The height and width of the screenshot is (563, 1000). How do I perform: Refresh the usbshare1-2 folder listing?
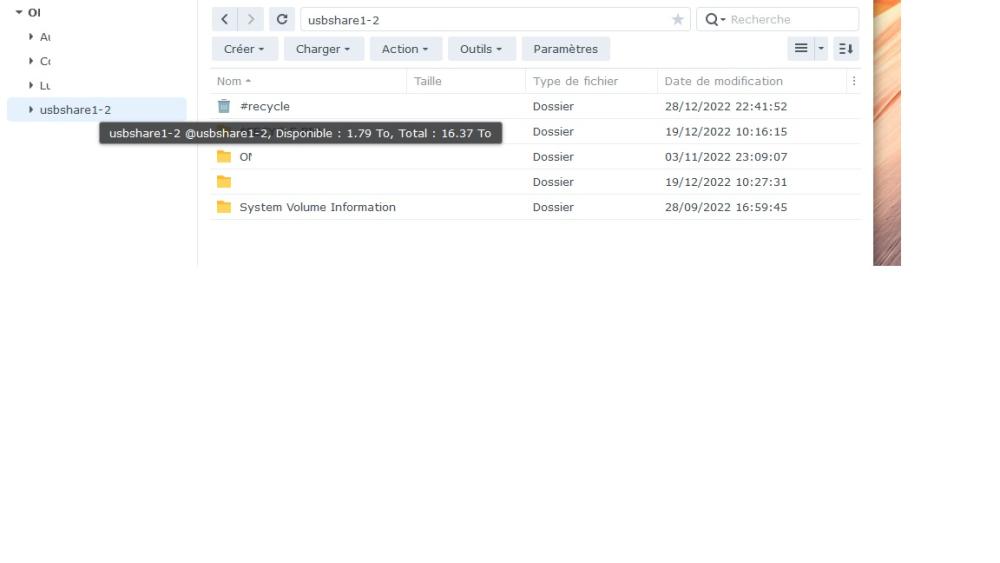click(x=282, y=20)
